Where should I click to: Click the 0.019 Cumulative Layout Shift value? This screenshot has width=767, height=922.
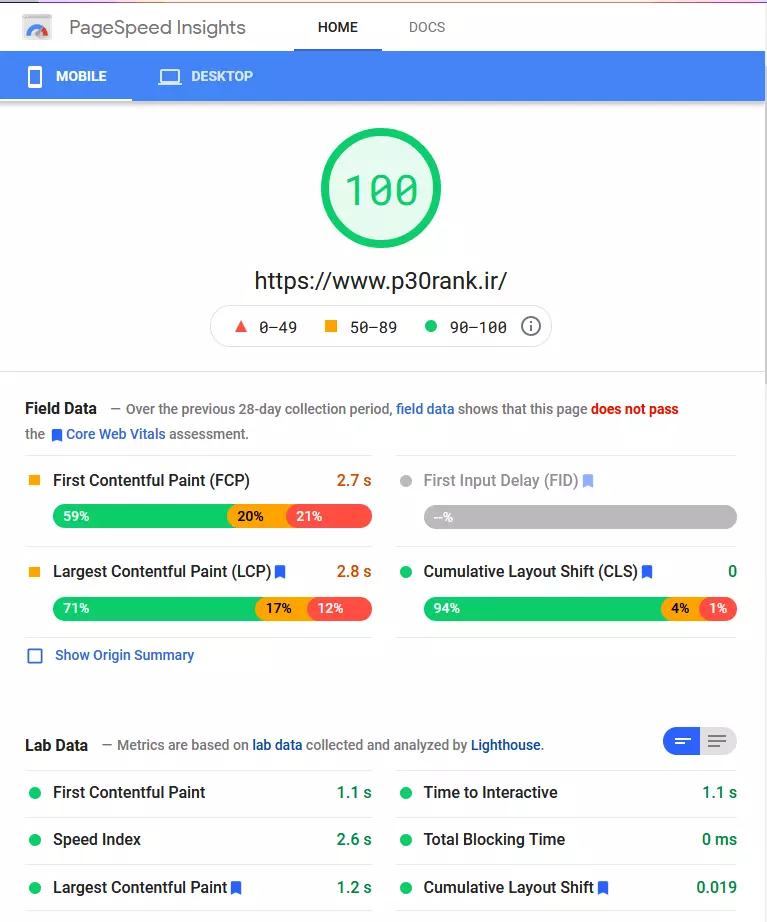pyautogui.click(x=716, y=887)
